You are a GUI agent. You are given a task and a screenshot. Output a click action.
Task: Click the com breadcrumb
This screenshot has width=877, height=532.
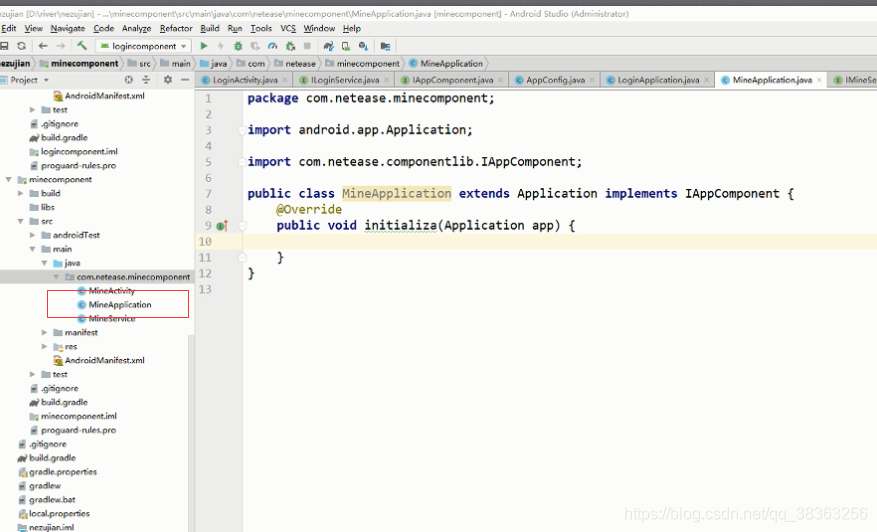tap(251, 64)
